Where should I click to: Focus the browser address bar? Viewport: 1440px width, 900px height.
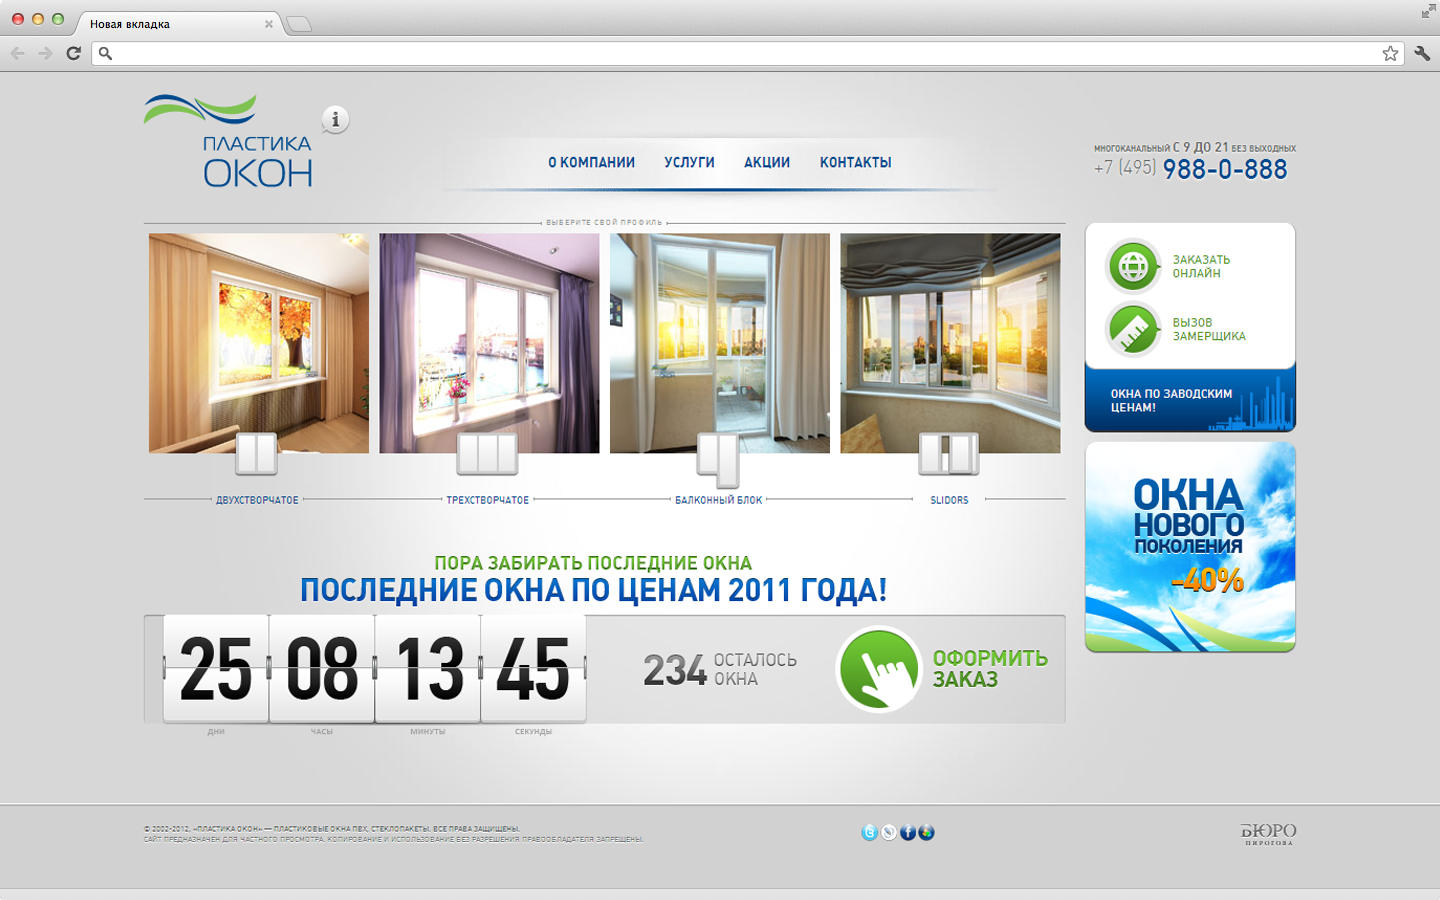(740, 54)
